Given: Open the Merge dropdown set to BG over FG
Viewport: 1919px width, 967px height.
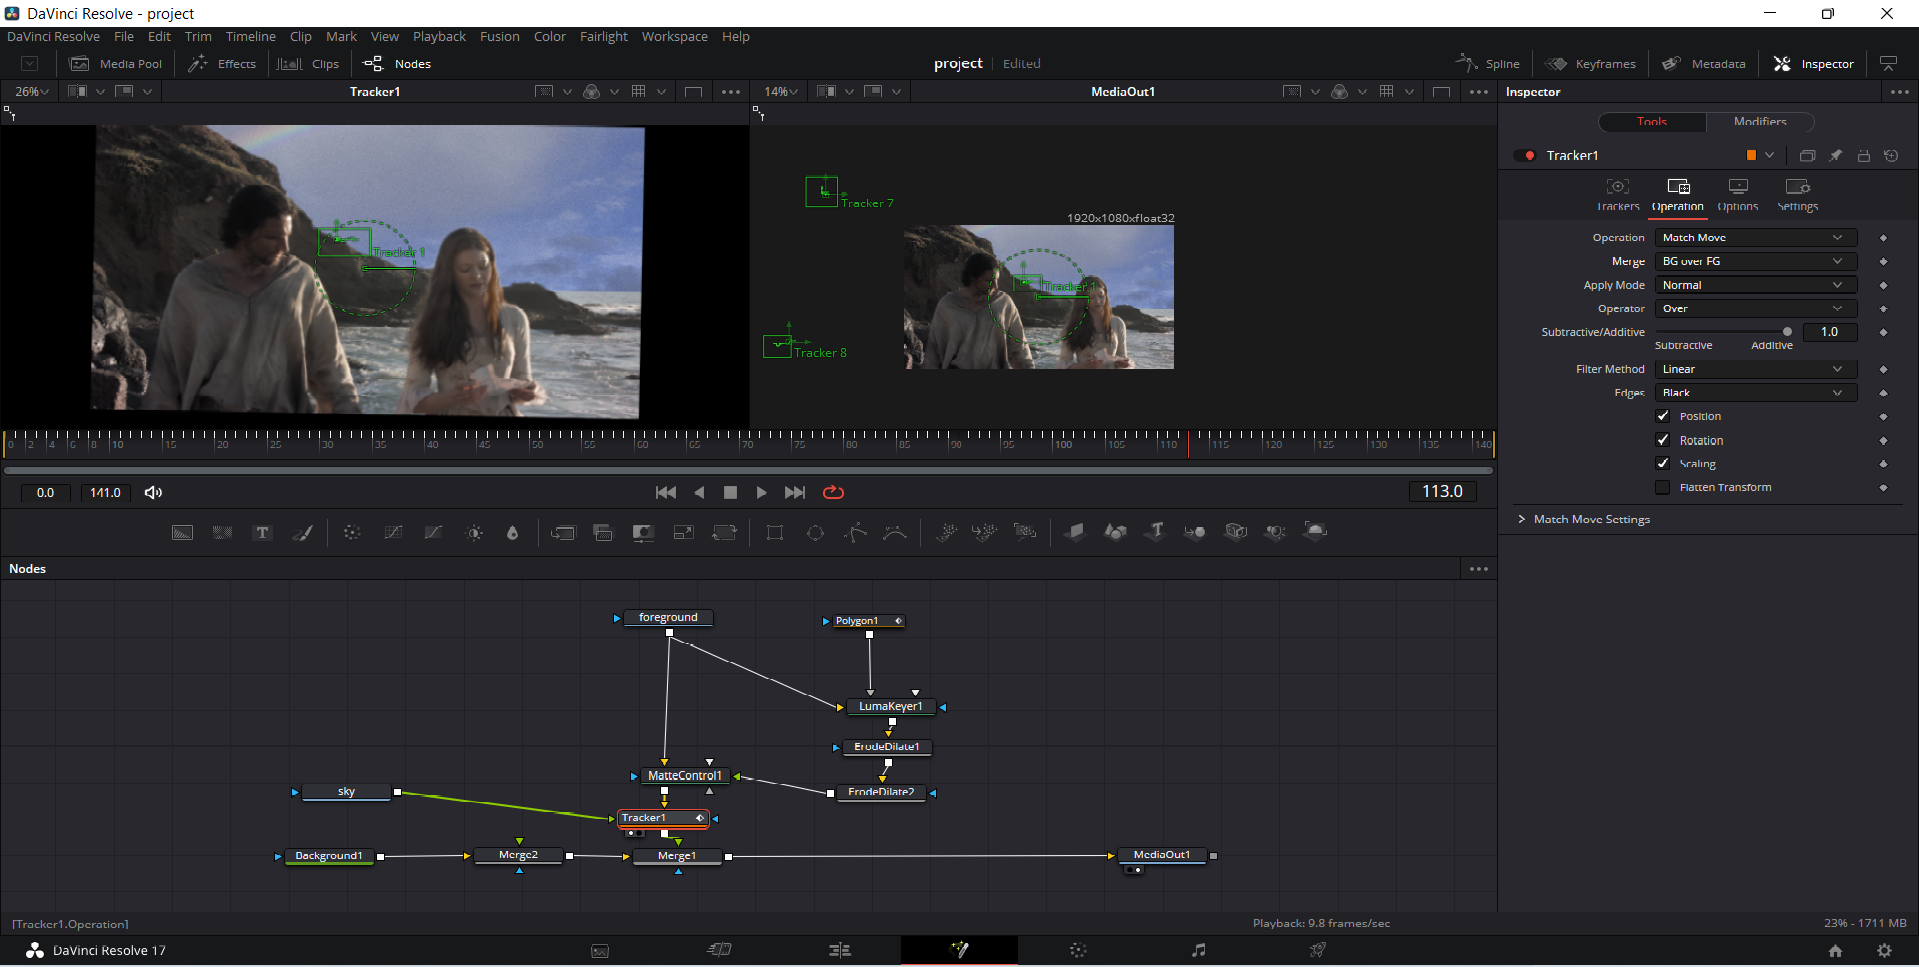Looking at the screenshot, I should (1755, 261).
